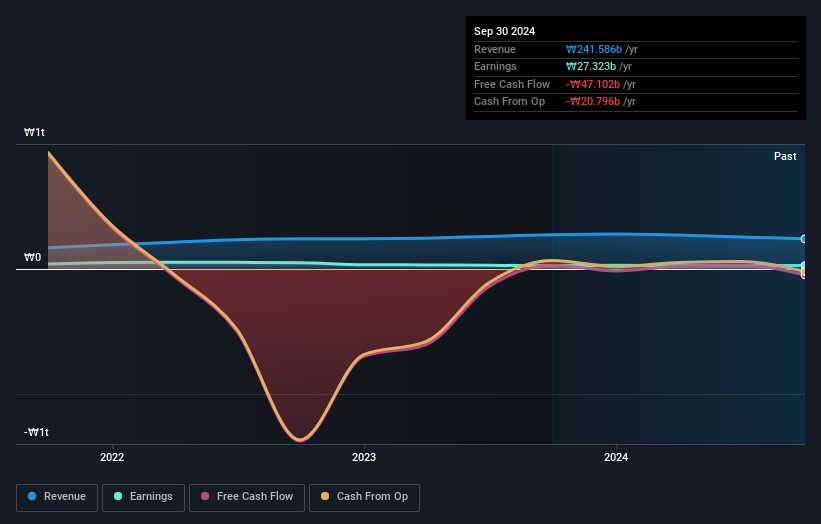The image size is (821, 524).
Task: Click the -₩47.102b free cash flow value
Action: tap(593, 84)
